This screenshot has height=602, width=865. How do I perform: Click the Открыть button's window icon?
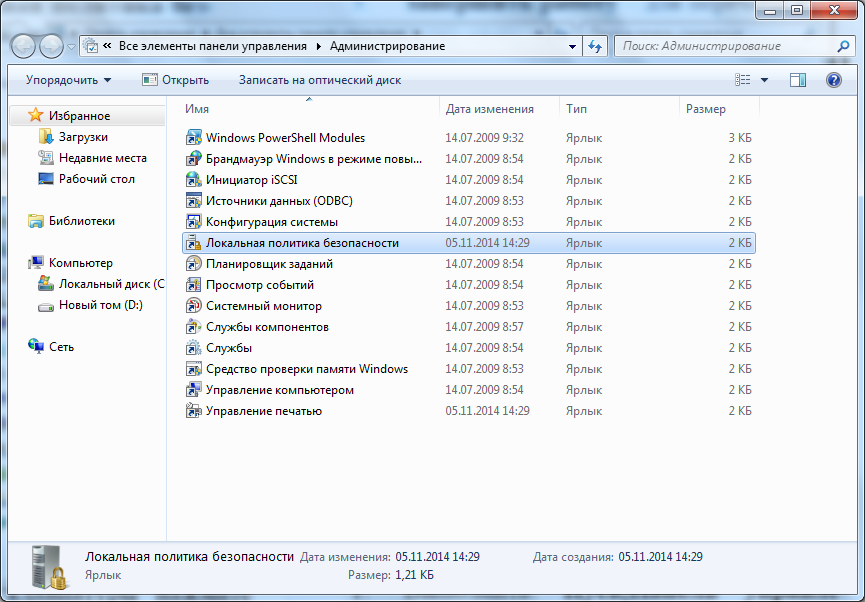tap(149, 80)
